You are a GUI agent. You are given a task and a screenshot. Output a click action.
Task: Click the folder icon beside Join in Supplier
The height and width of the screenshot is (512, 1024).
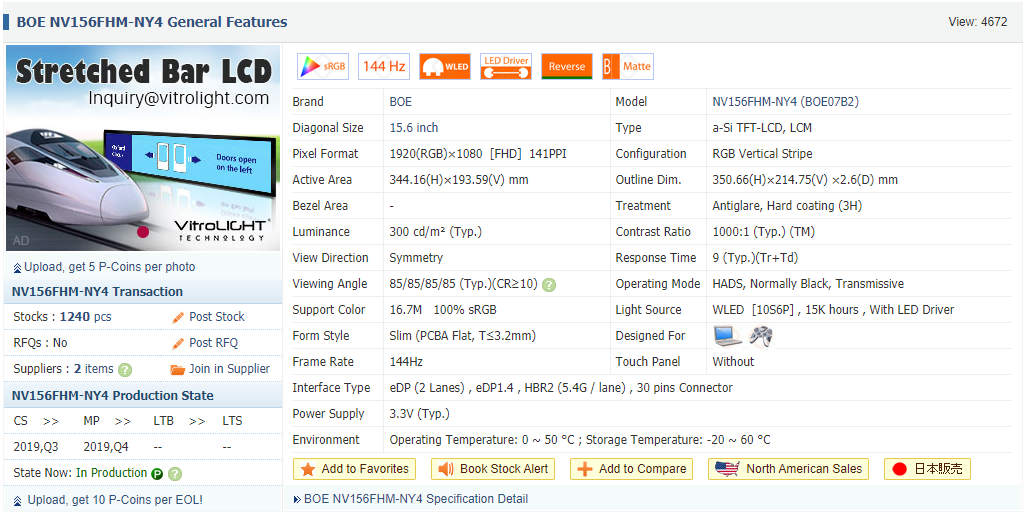tap(178, 370)
